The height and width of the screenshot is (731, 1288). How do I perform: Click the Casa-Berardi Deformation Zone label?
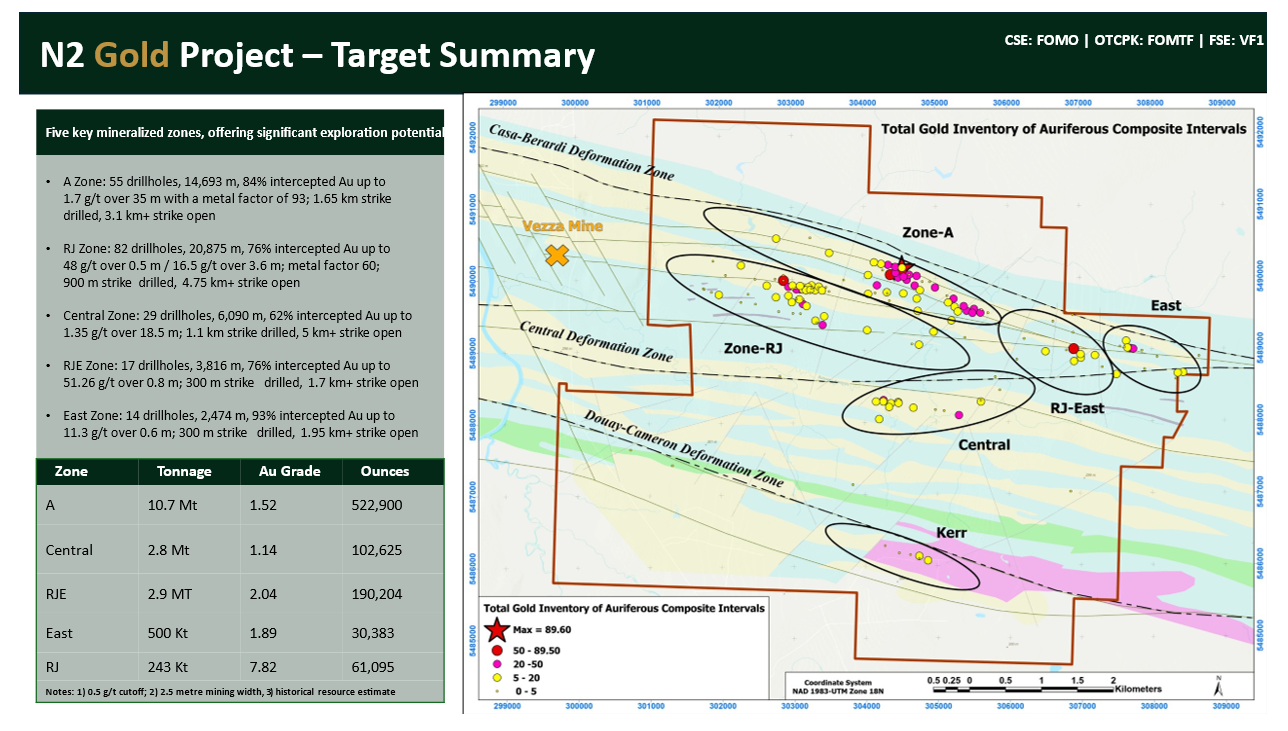581,153
